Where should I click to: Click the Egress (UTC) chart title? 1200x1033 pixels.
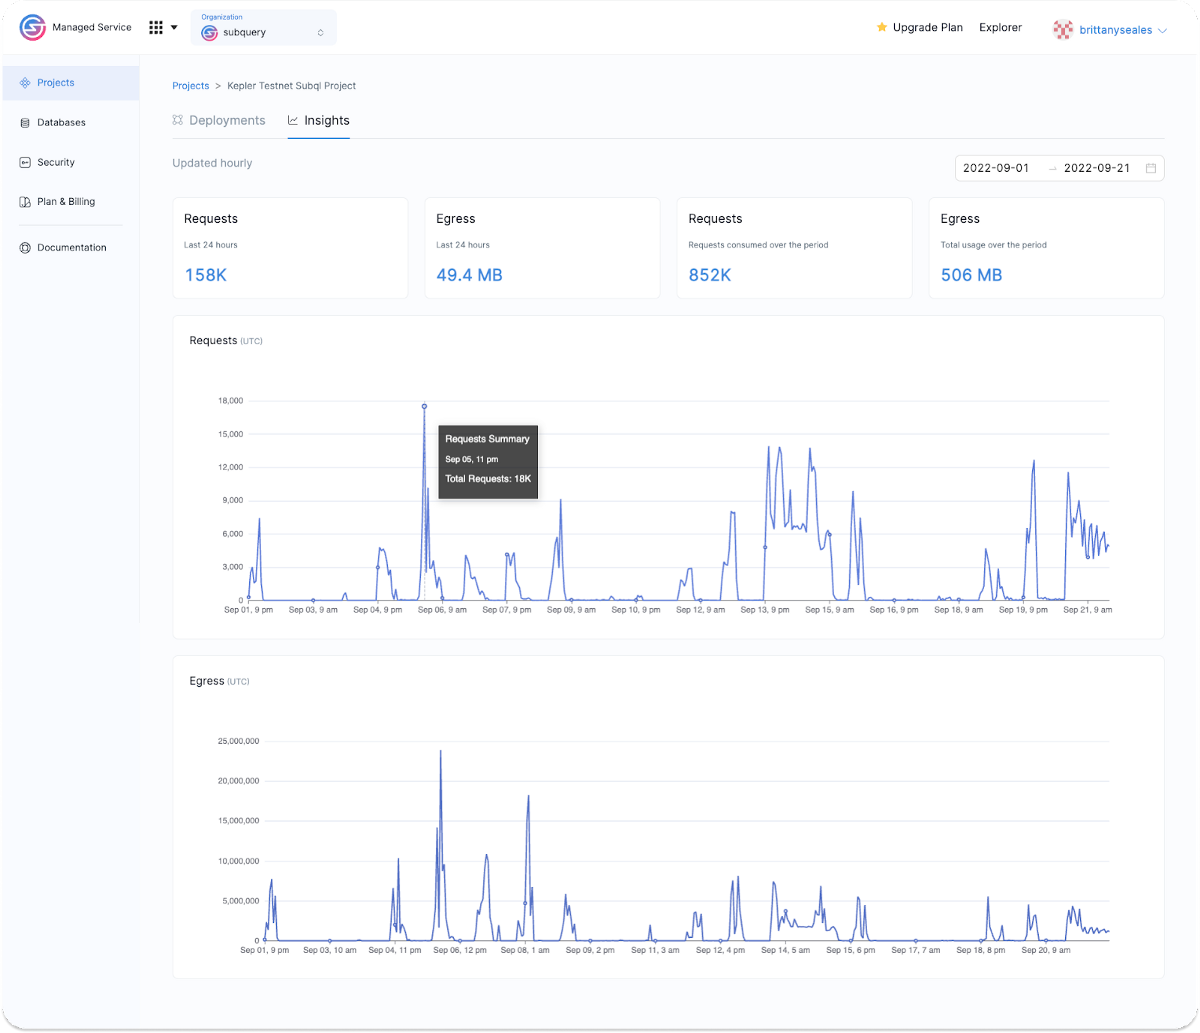(x=220, y=681)
